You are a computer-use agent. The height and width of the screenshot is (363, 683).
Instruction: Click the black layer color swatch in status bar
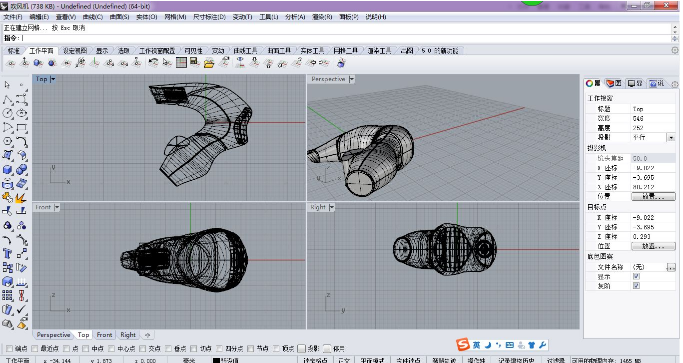[x=216, y=360]
